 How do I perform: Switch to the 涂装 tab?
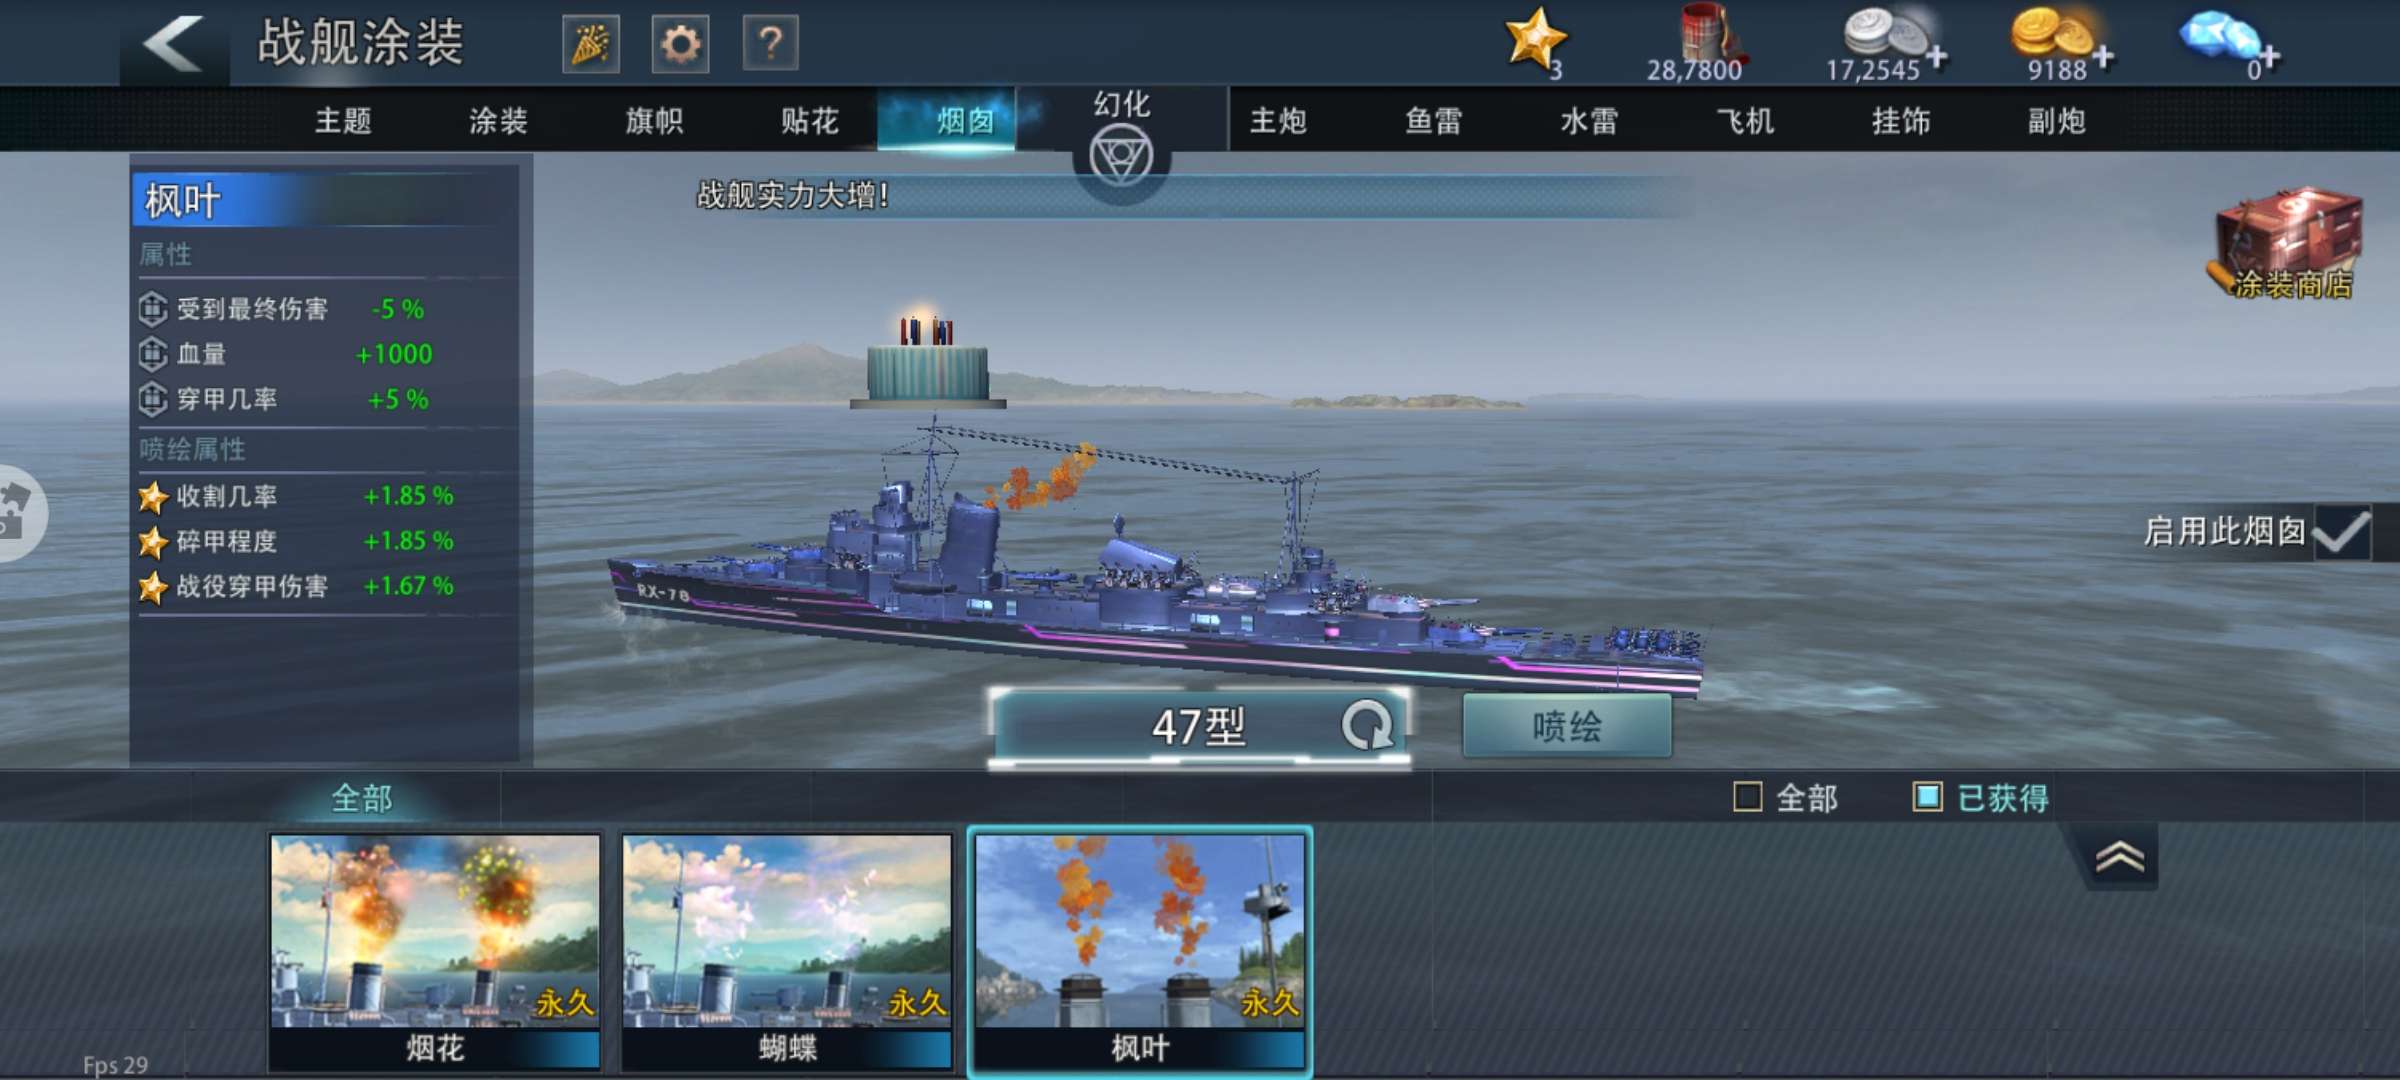pyautogui.click(x=498, y=121)
